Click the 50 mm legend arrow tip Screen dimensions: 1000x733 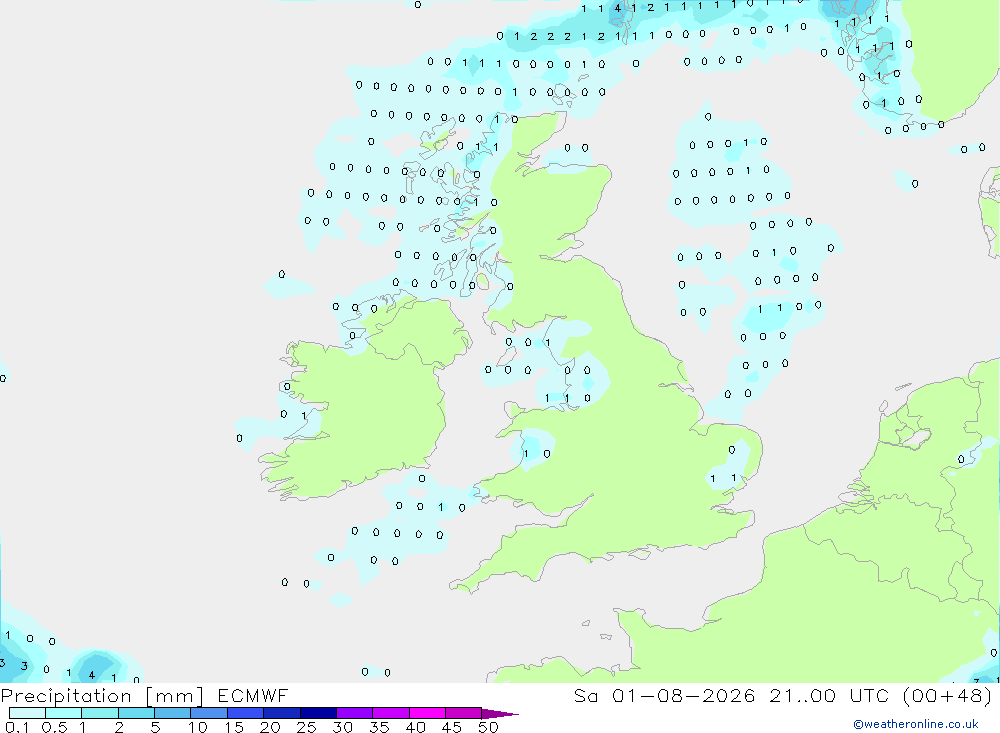tap(501, 714)
